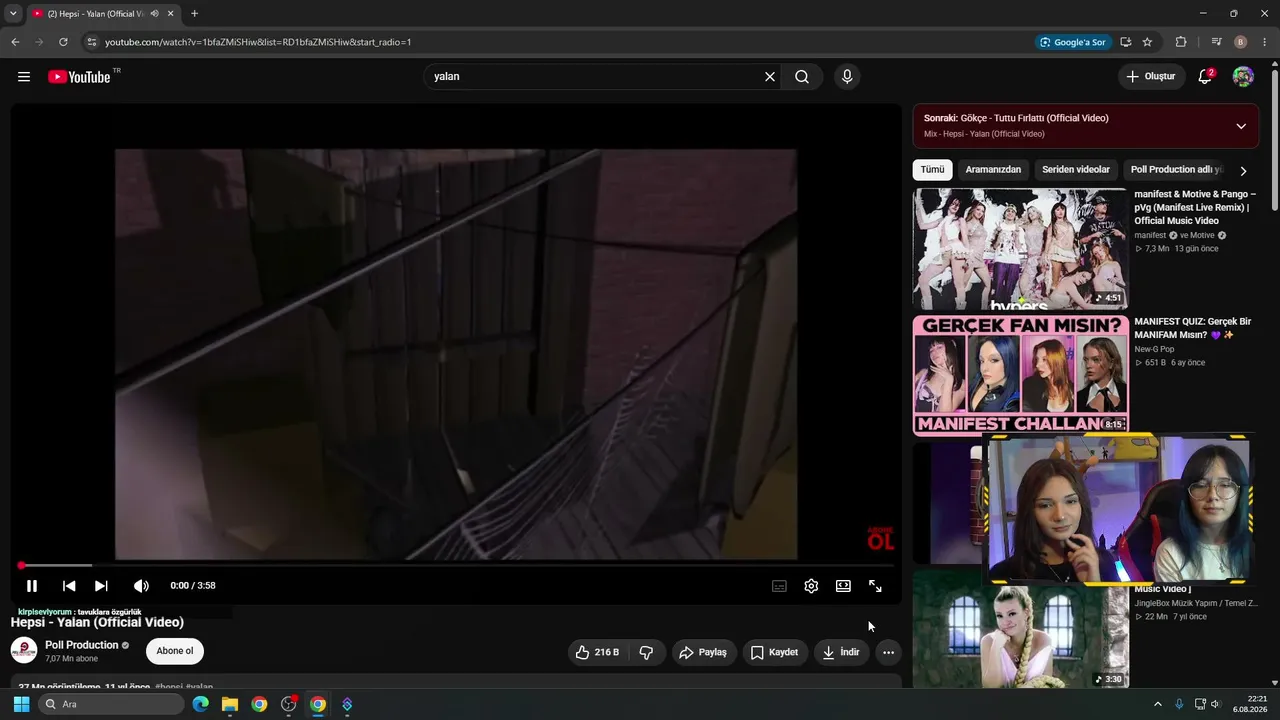
Task: Open the OBS Studio taskbar icon
Action: pos(289,704)
